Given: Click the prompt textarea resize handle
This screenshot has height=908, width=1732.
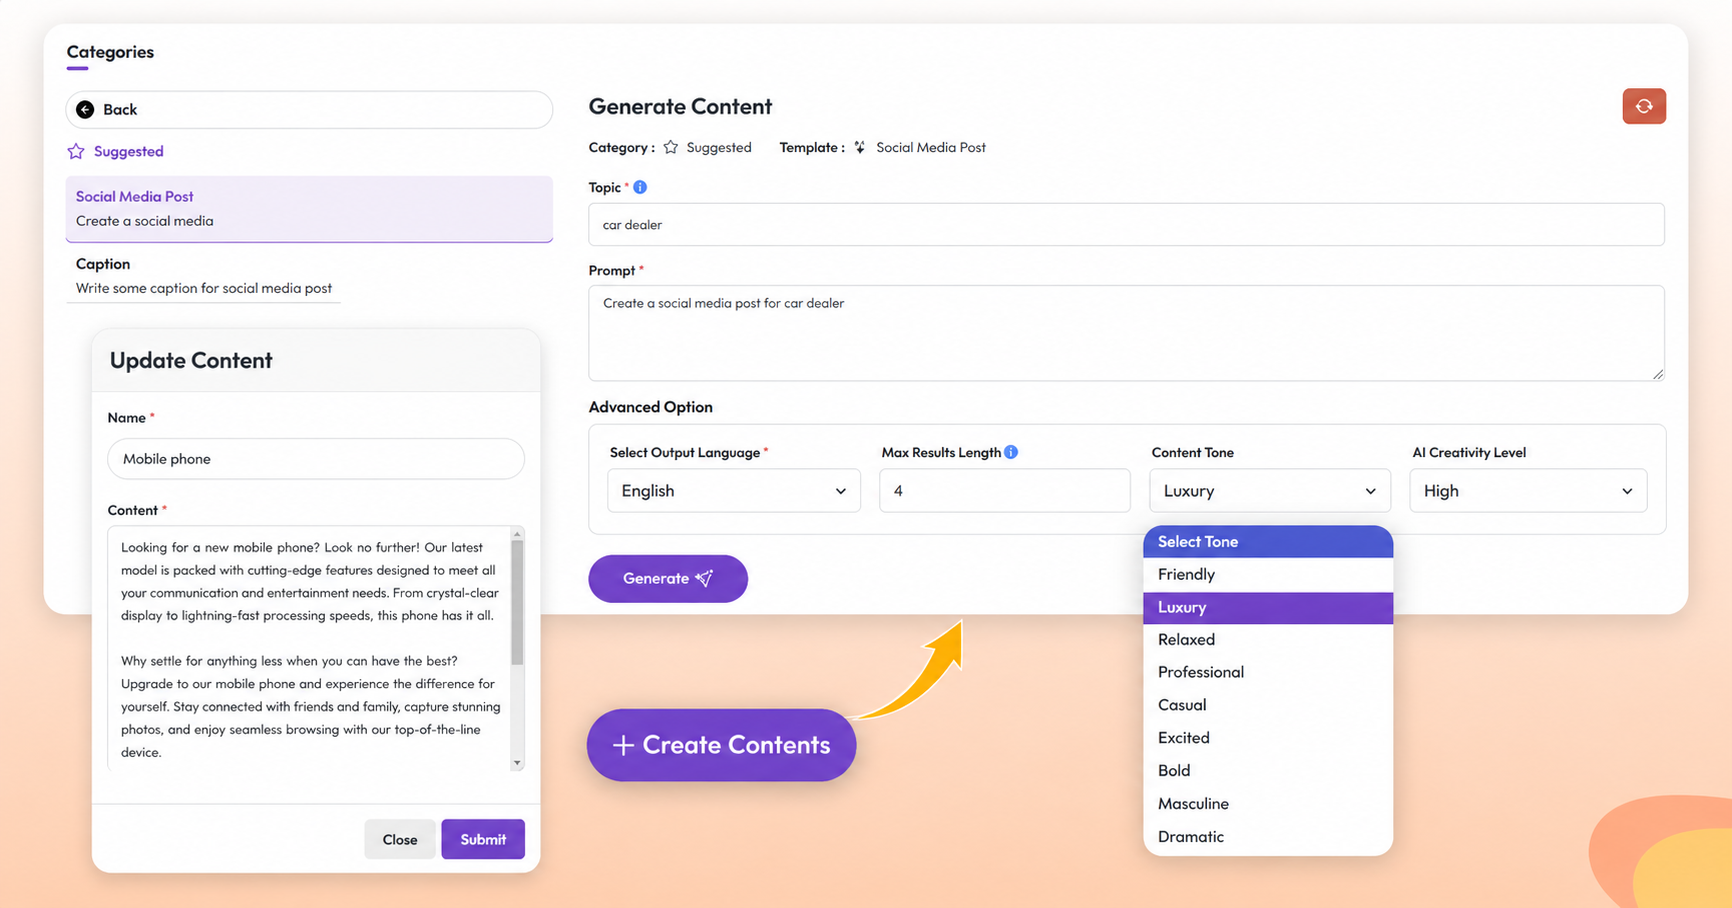Looking at the screenshot, I should (x=1657, y=374).
